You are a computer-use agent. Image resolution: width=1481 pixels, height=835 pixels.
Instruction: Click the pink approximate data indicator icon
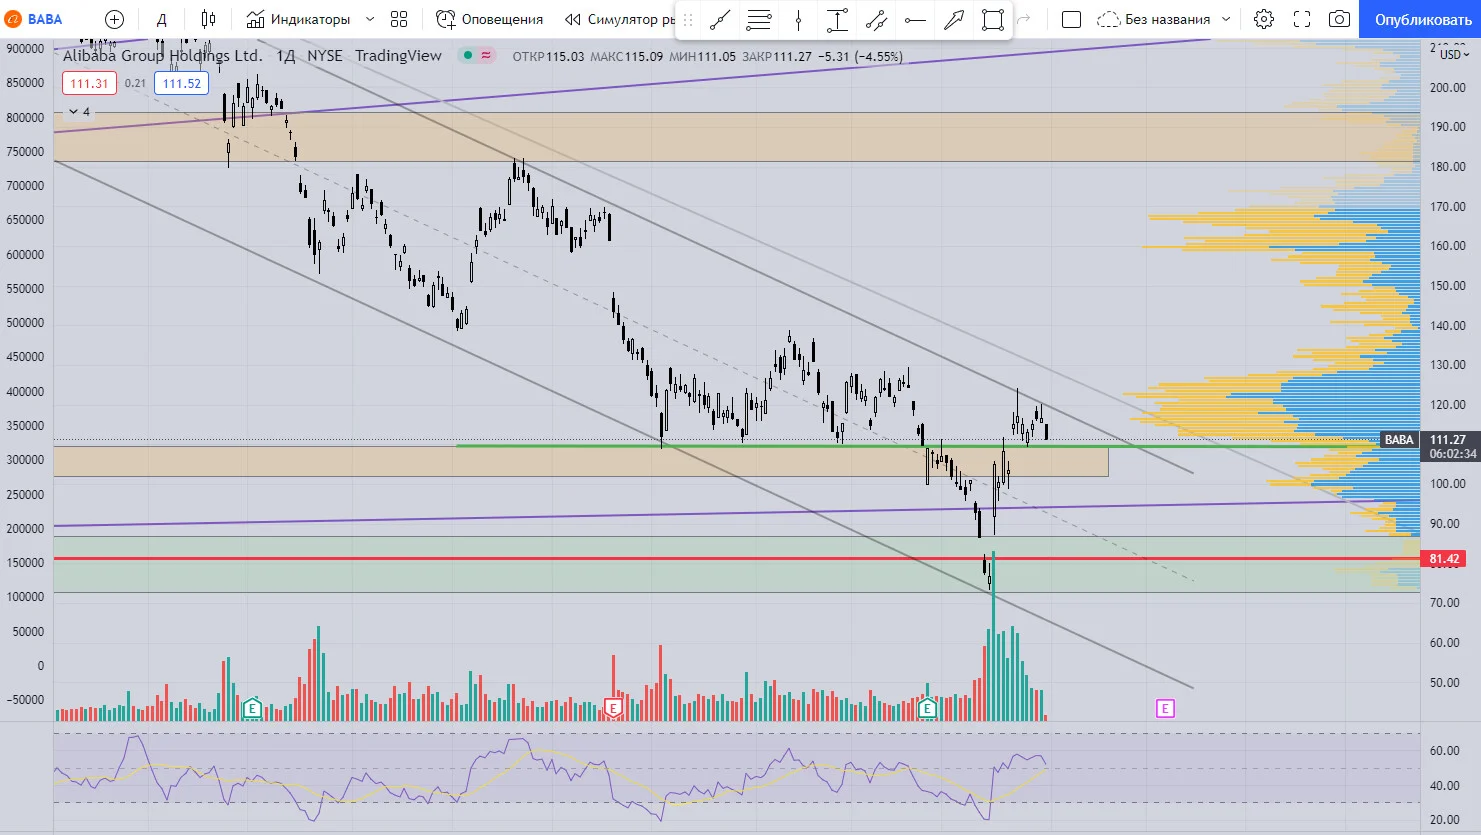pos(486,56)
